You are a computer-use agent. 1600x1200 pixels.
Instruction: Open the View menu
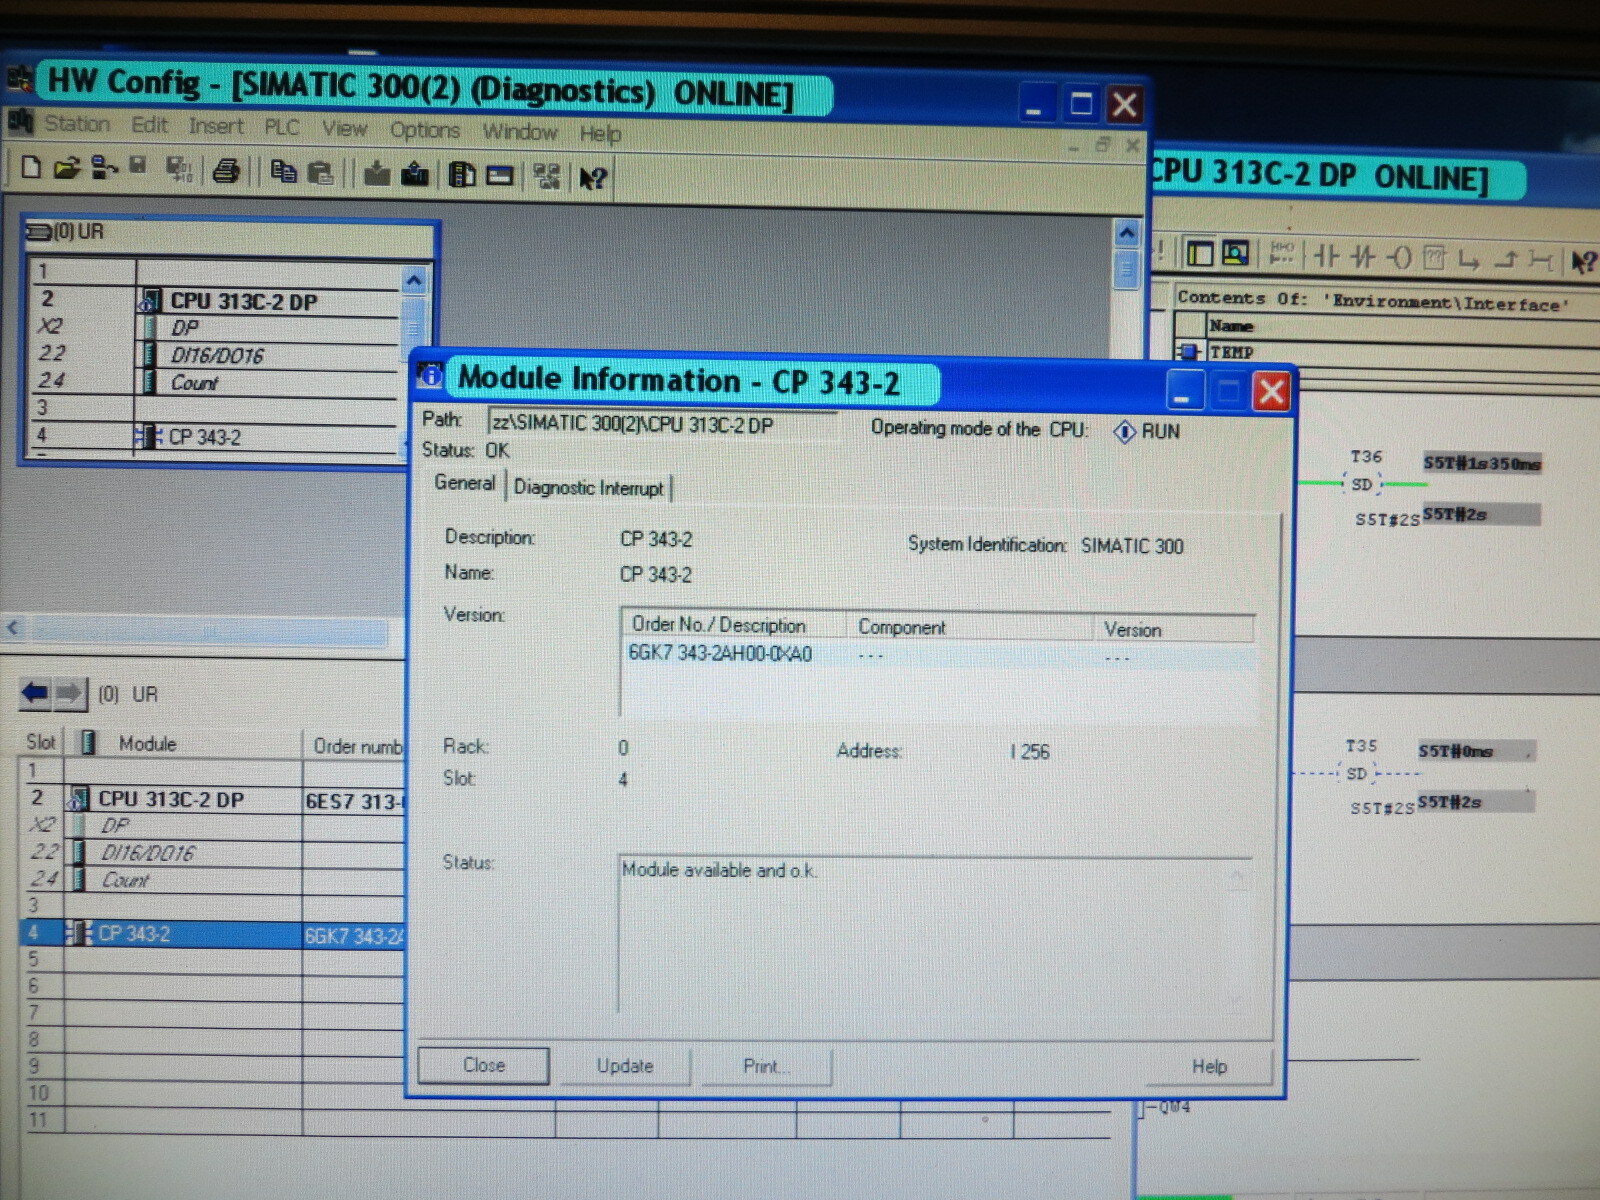pos(345,128)
